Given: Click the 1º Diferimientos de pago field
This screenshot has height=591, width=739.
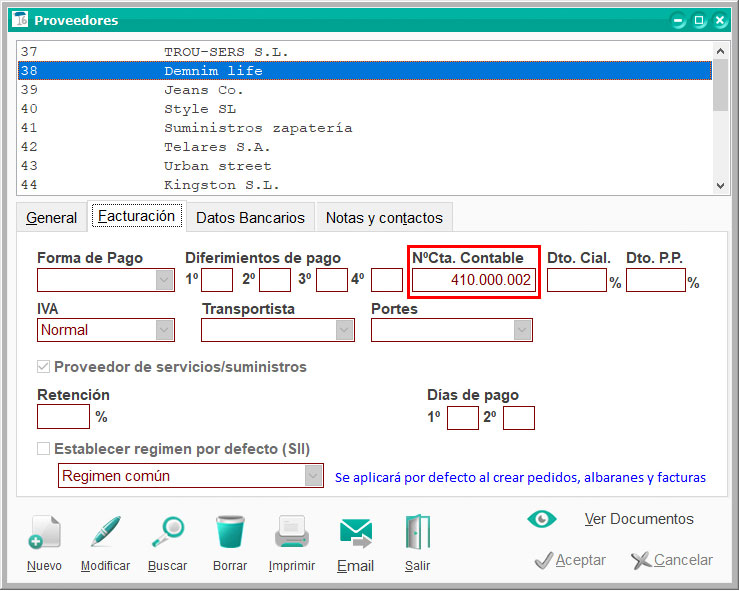Looking at the screenshot, I should [217, 280].
